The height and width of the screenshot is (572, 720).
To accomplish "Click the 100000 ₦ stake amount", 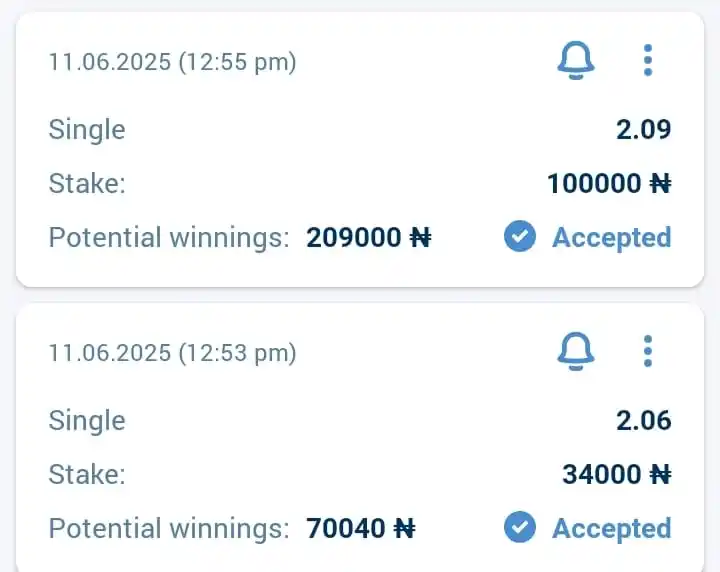I will [x=609, y=184].
